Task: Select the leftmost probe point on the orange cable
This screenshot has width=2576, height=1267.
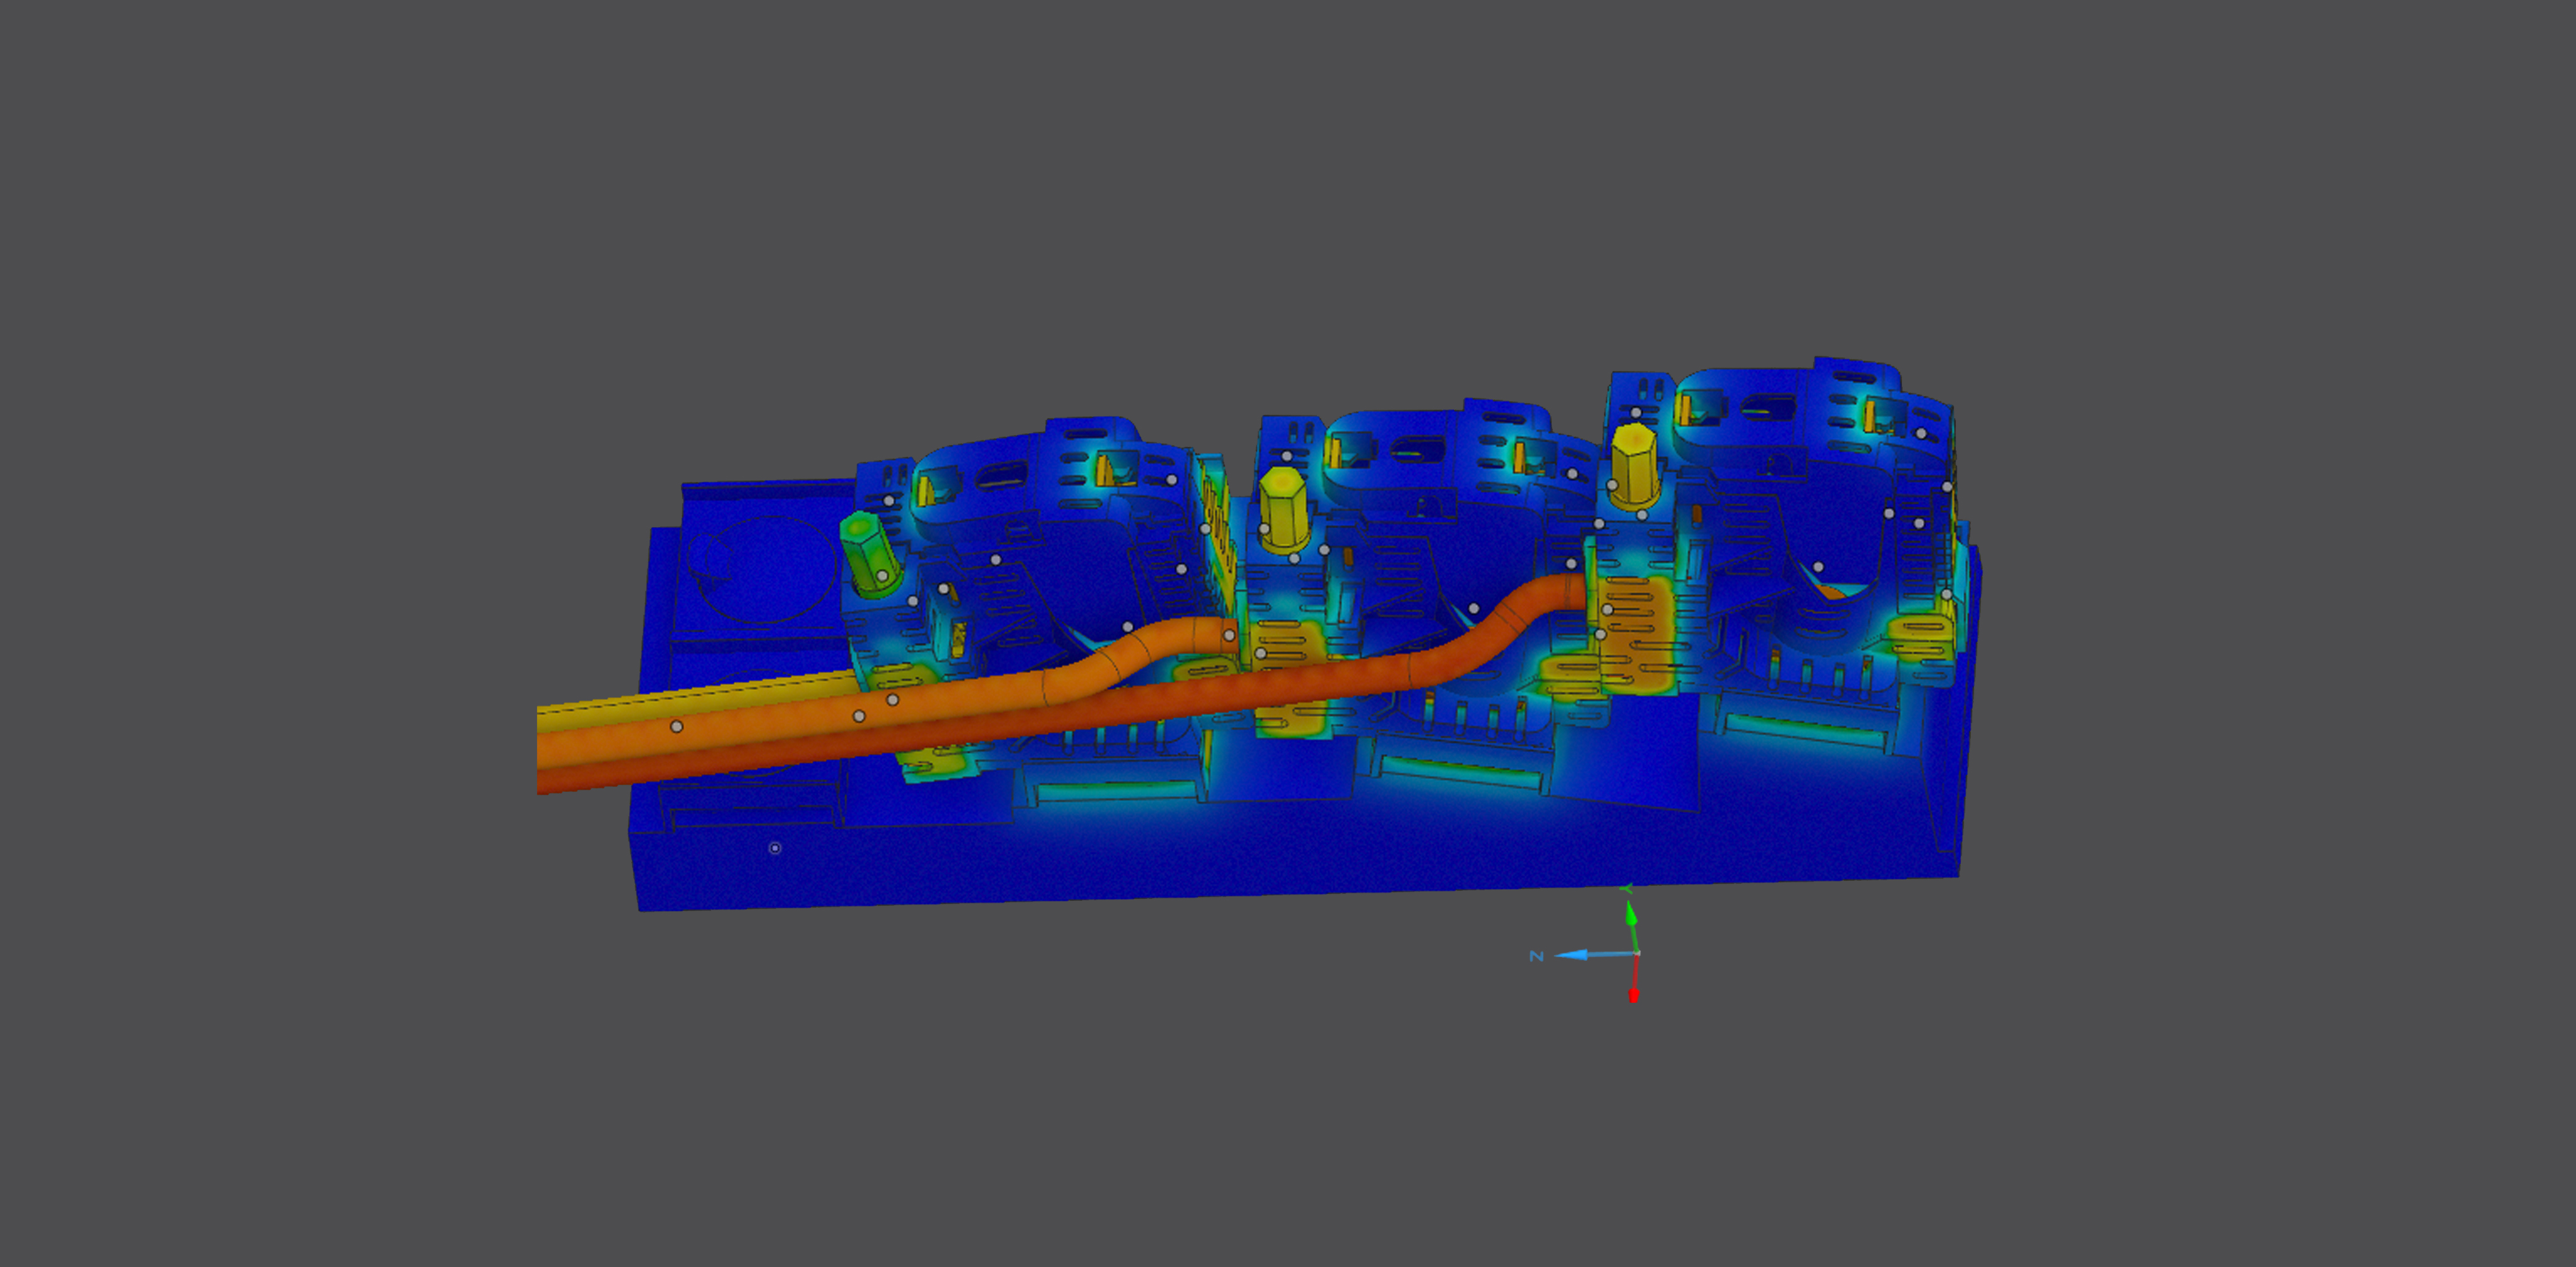Action: 676,727
